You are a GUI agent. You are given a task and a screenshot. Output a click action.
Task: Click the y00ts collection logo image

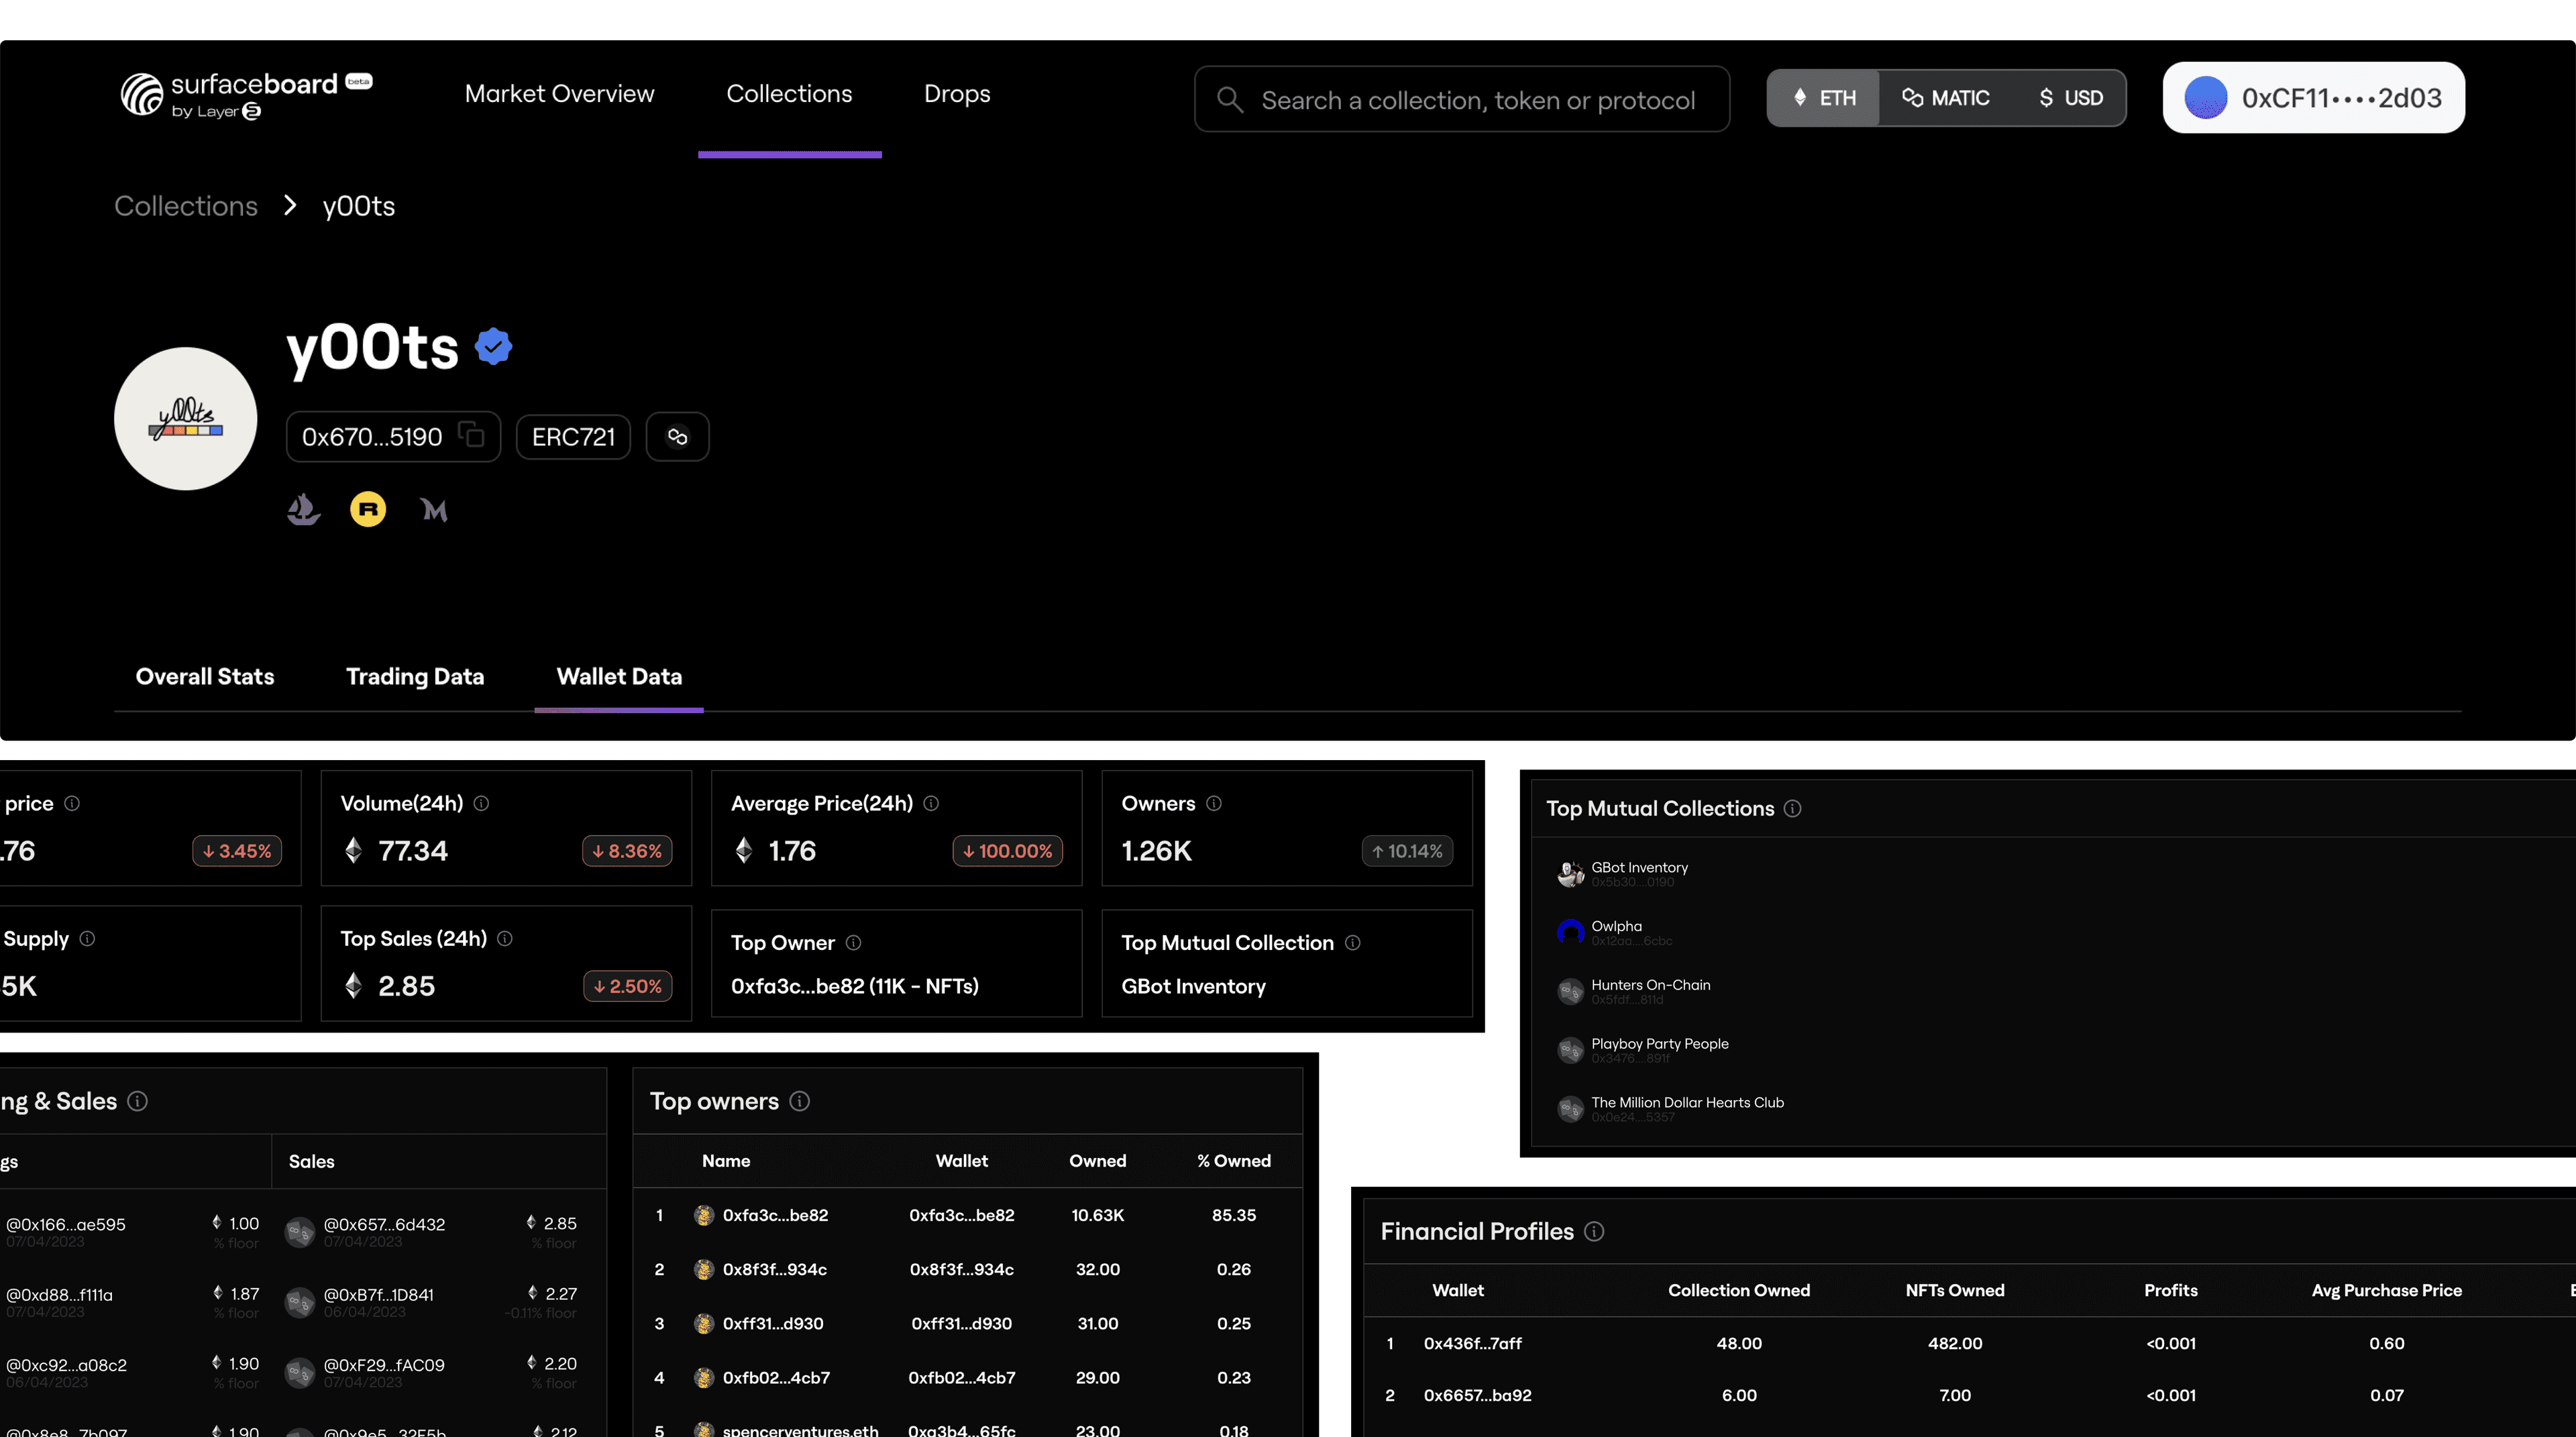click(186, 419)
